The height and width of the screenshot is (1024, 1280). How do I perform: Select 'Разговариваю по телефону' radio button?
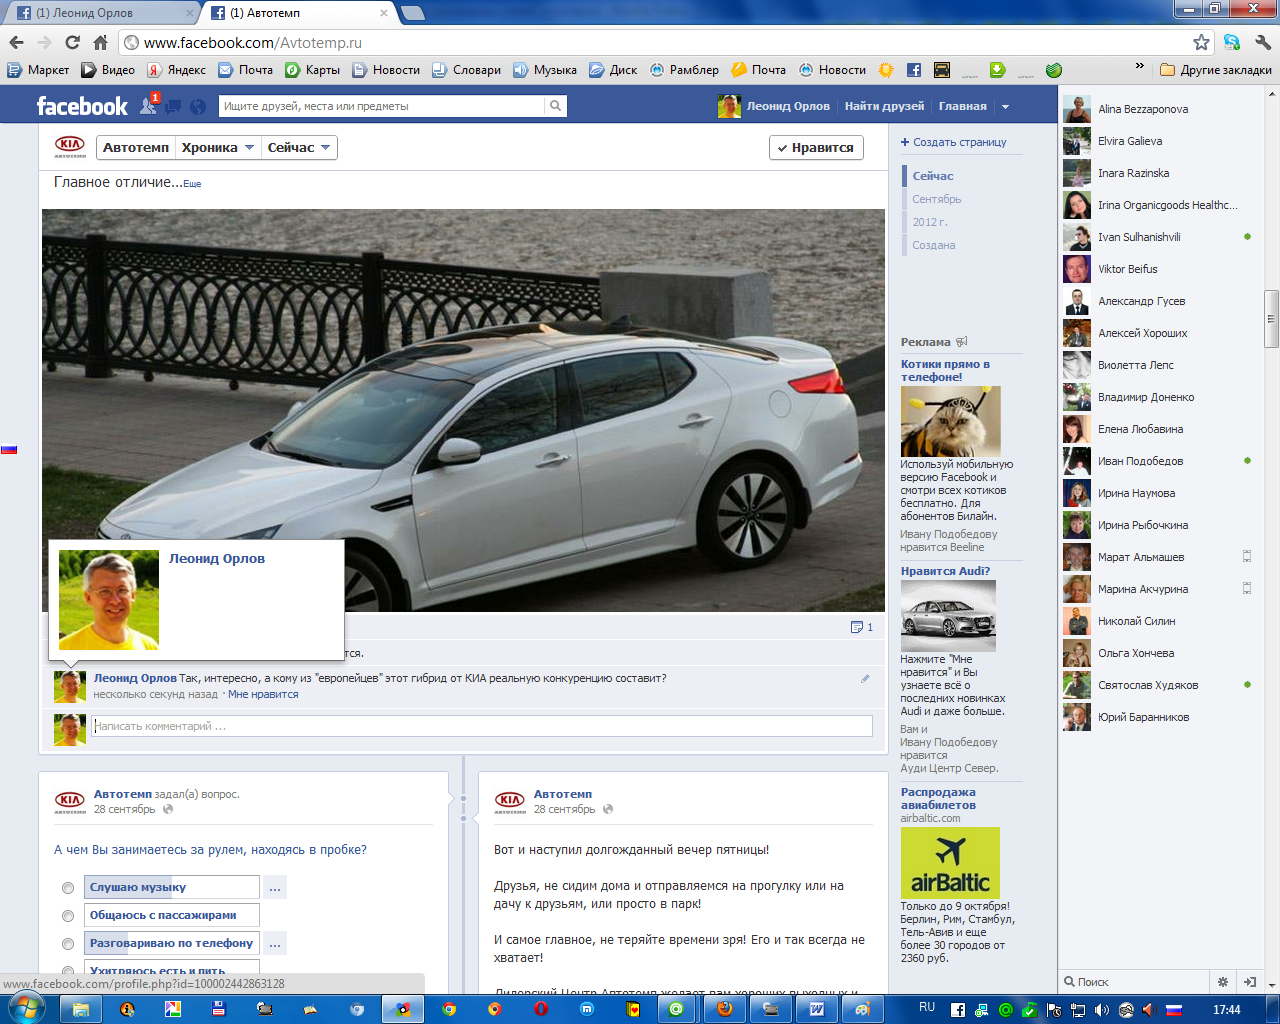point(68,944)
